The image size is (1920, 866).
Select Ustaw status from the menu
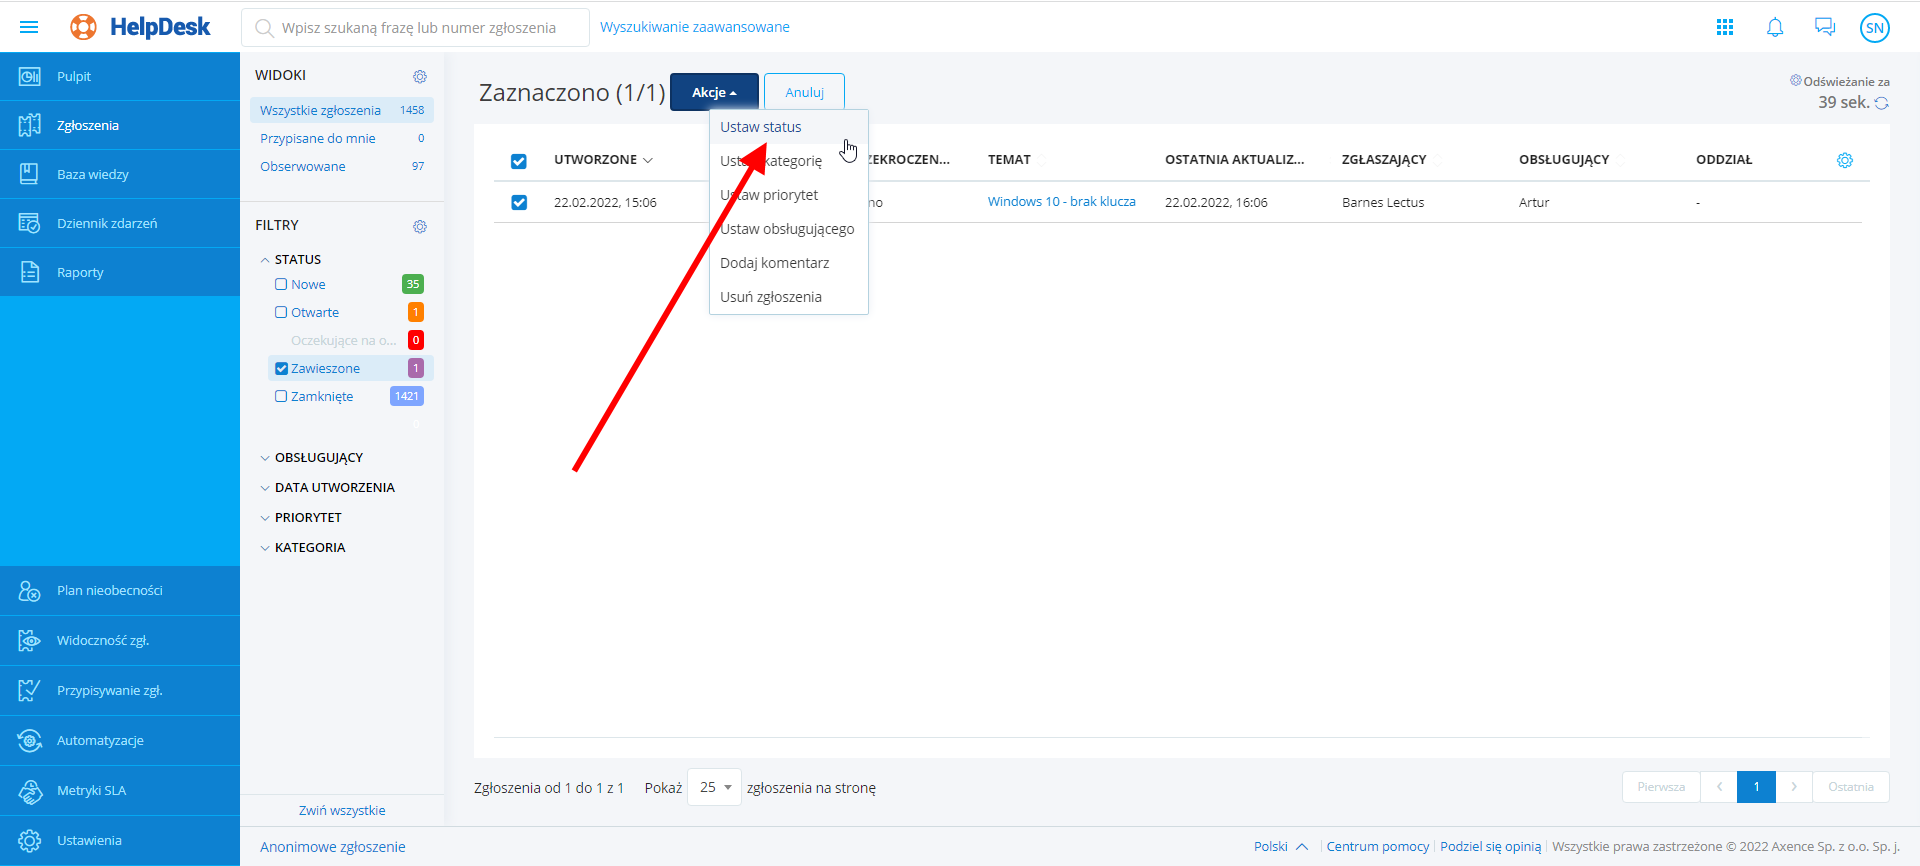[761, 127]
